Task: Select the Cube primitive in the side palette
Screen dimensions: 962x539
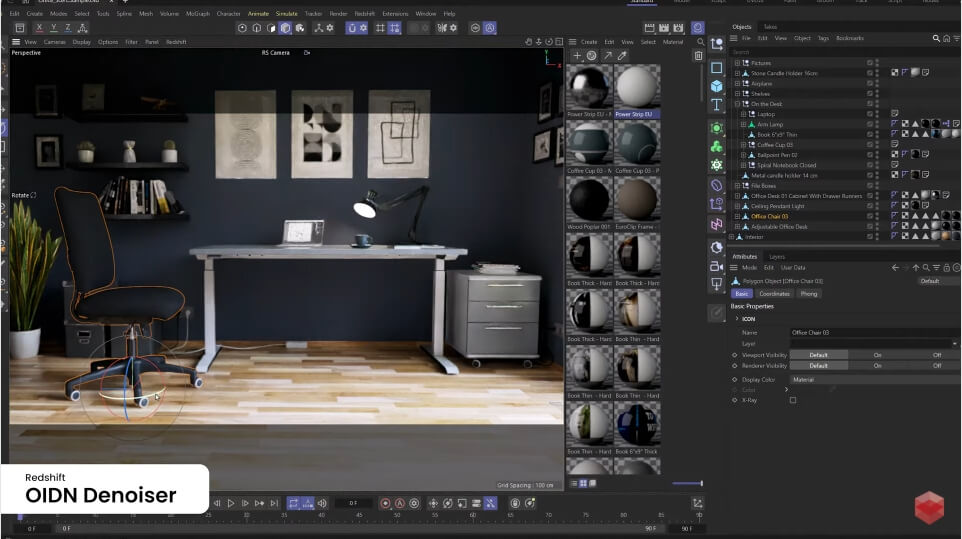Action: 716,86
